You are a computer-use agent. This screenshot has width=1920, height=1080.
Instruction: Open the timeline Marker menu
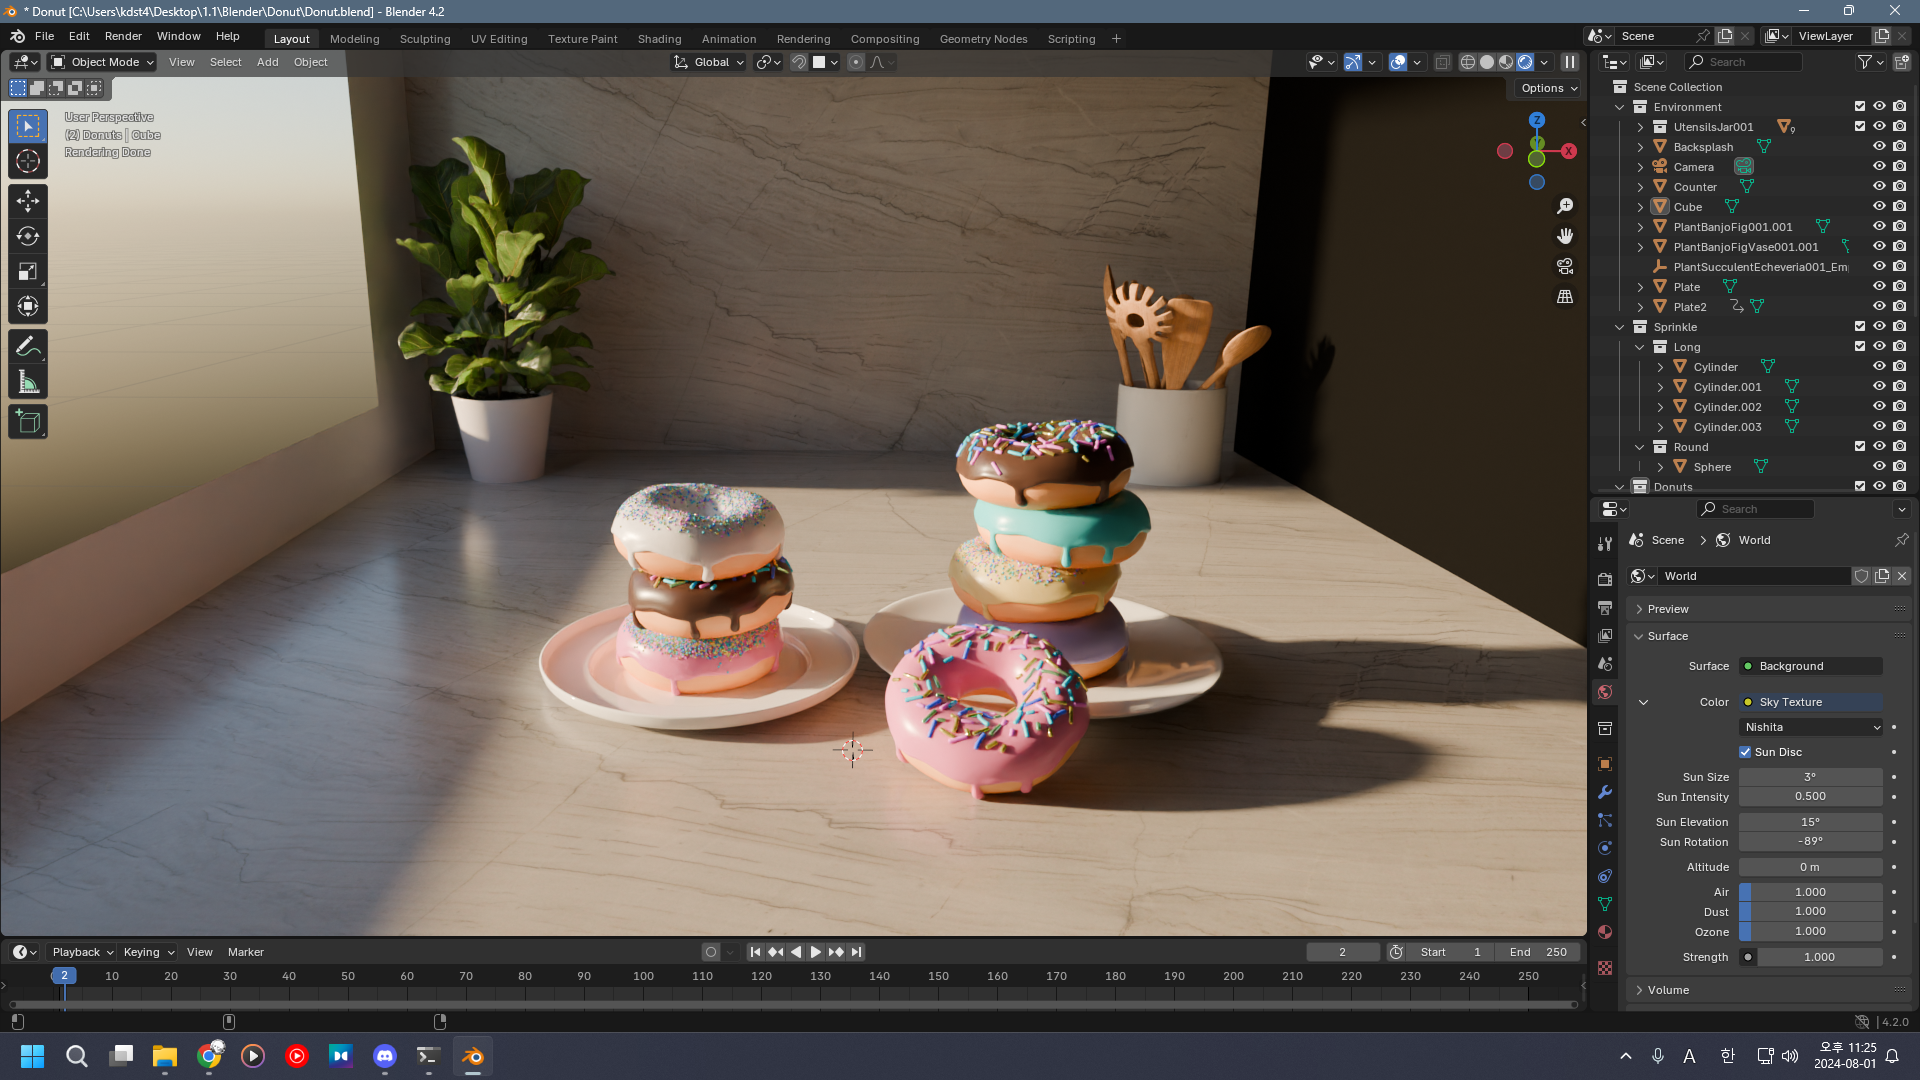[245, 952]
